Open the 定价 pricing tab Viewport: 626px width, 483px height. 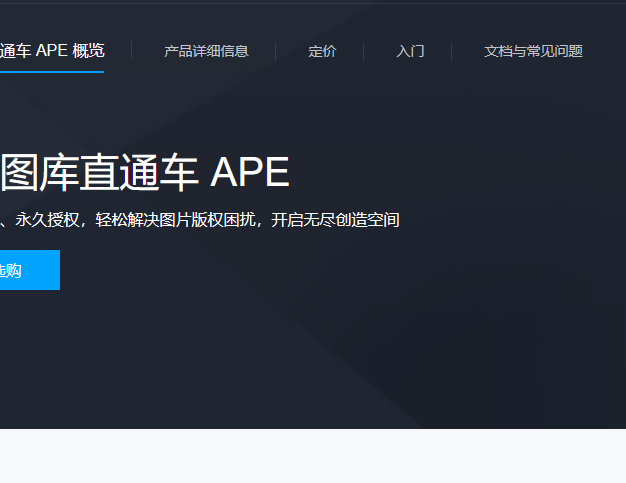pyautogui.click(x=322, y=51)
